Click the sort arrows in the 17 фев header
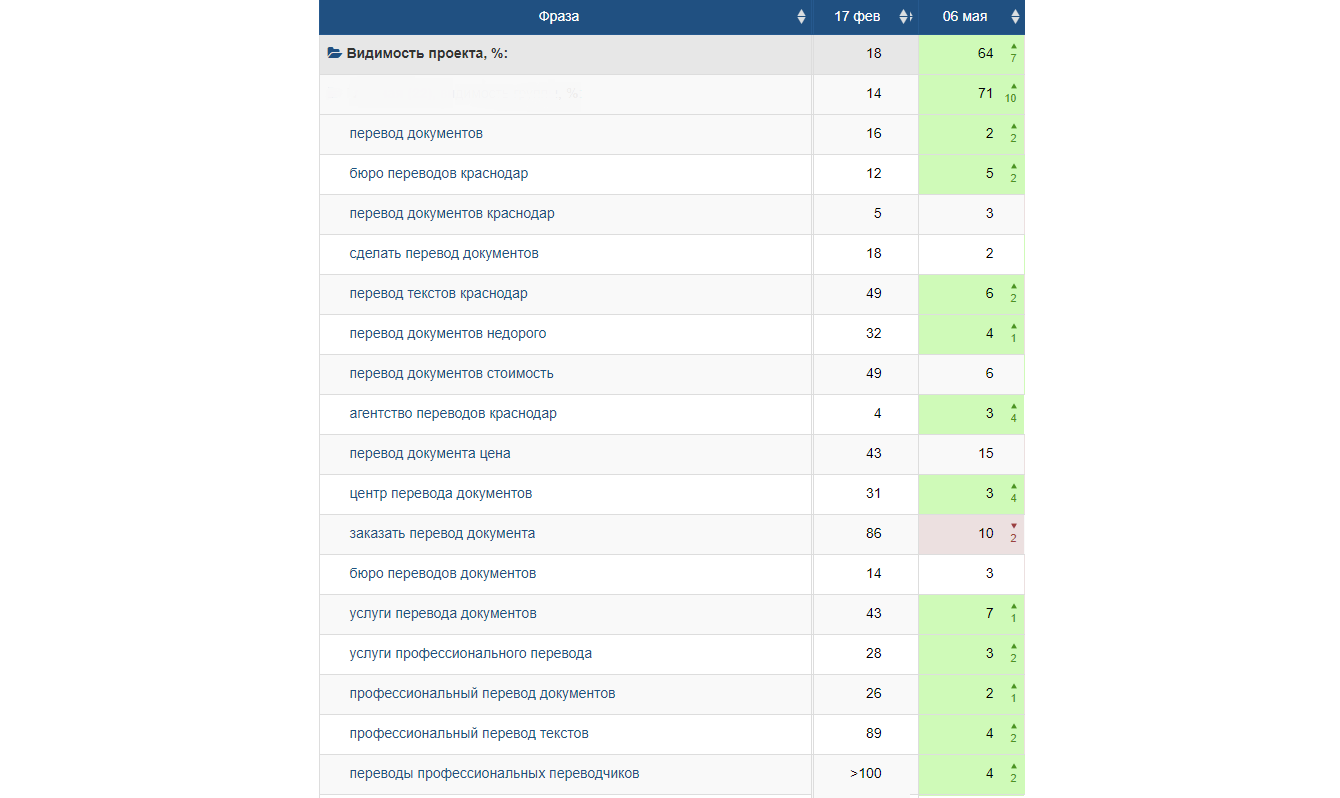This screenshot has height=798, width=1340. click(904, 17)
